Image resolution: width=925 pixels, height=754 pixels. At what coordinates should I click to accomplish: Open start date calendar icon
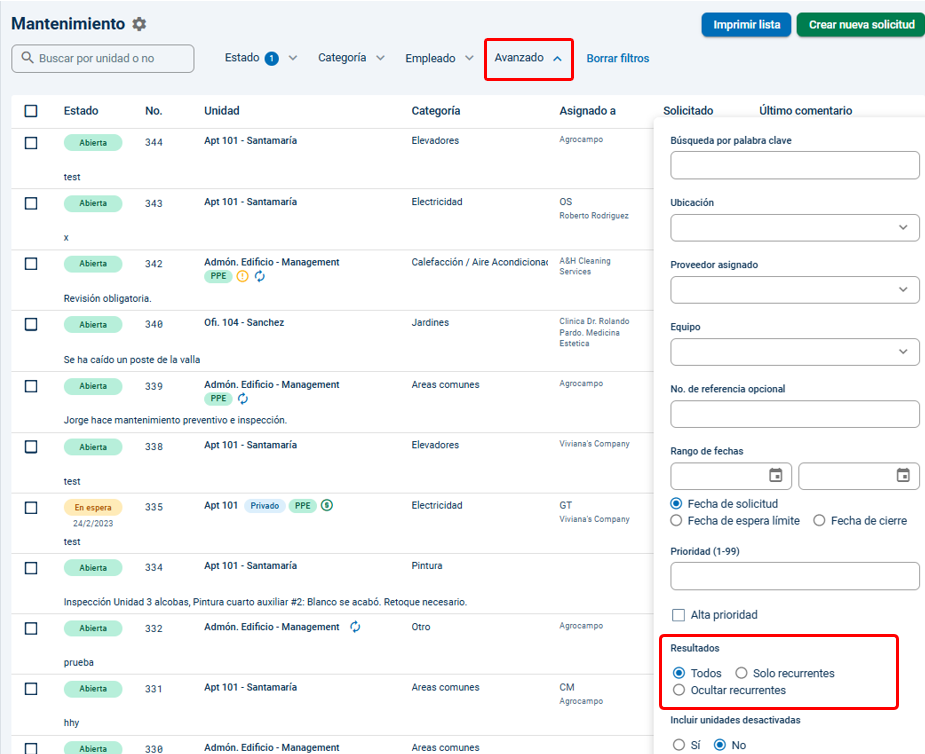point(776,475)
